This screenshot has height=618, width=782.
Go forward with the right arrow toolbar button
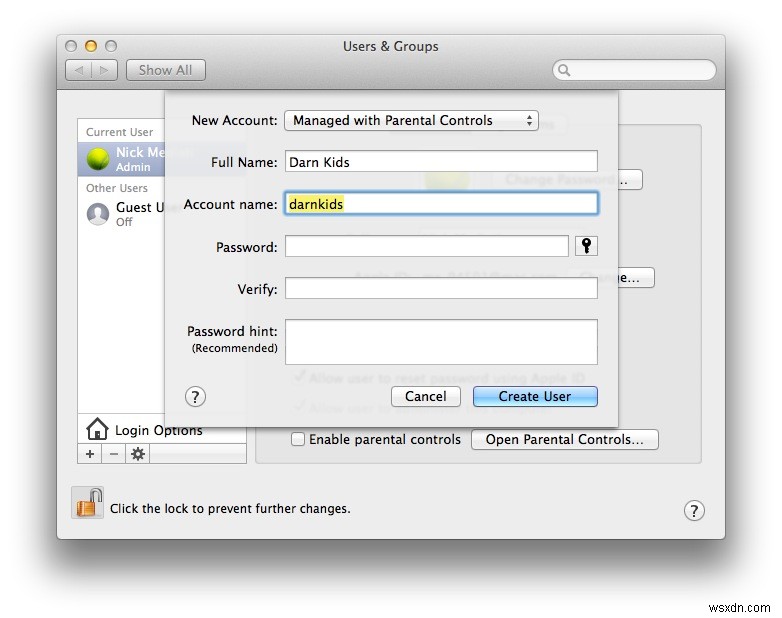104,70
